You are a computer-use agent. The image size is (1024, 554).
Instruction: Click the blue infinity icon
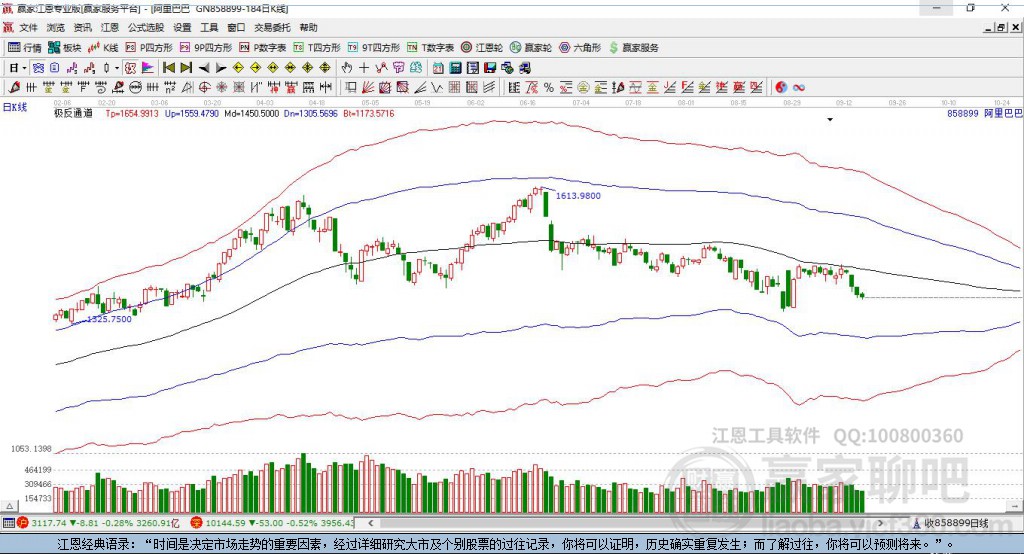click(798, 87)
